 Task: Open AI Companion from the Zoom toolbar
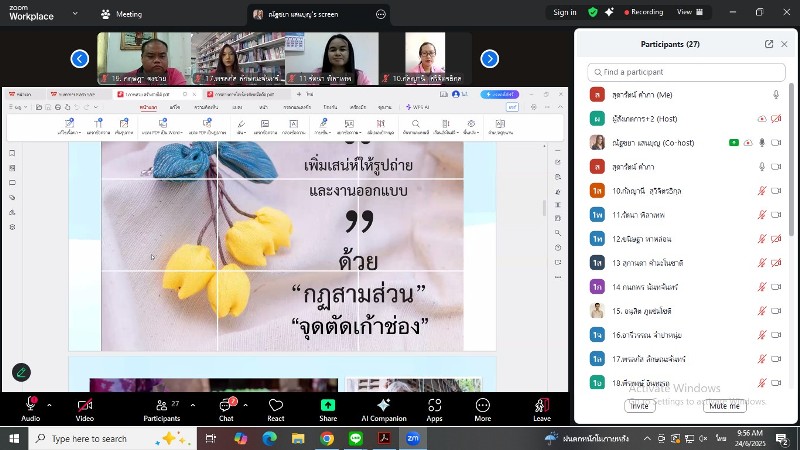(384, 410)
